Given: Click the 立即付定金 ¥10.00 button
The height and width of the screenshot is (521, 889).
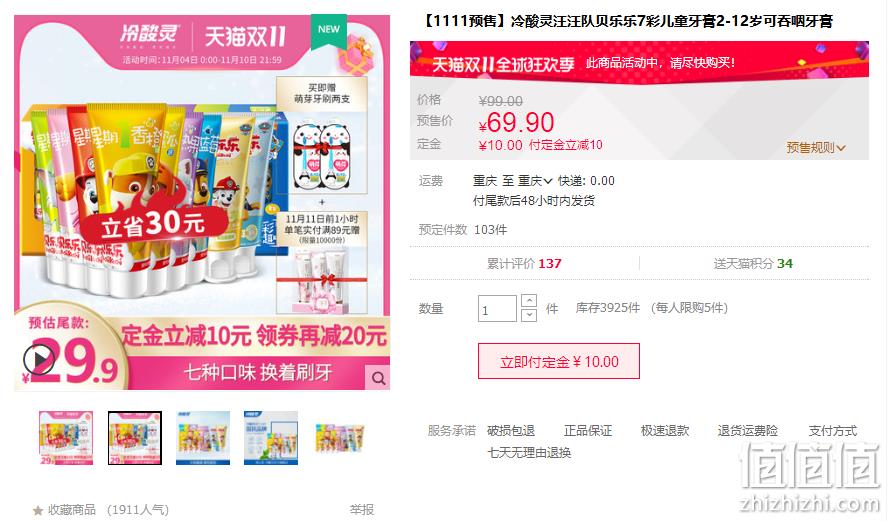Looking at the screenshot, I should click(558, 361).
